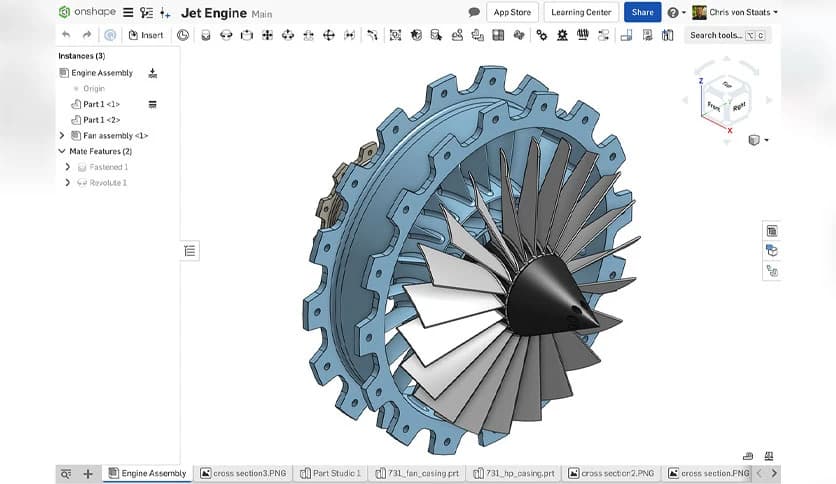Open the comments speech bubble
836x484 pixels.
coord(474,12)
